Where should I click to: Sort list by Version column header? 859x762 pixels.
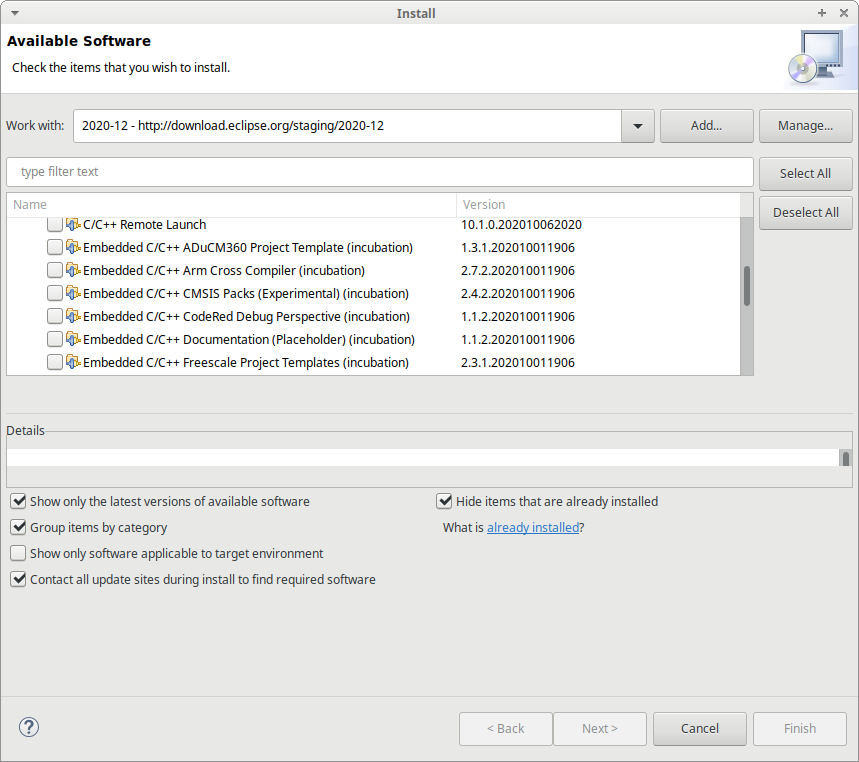[600, 204]
